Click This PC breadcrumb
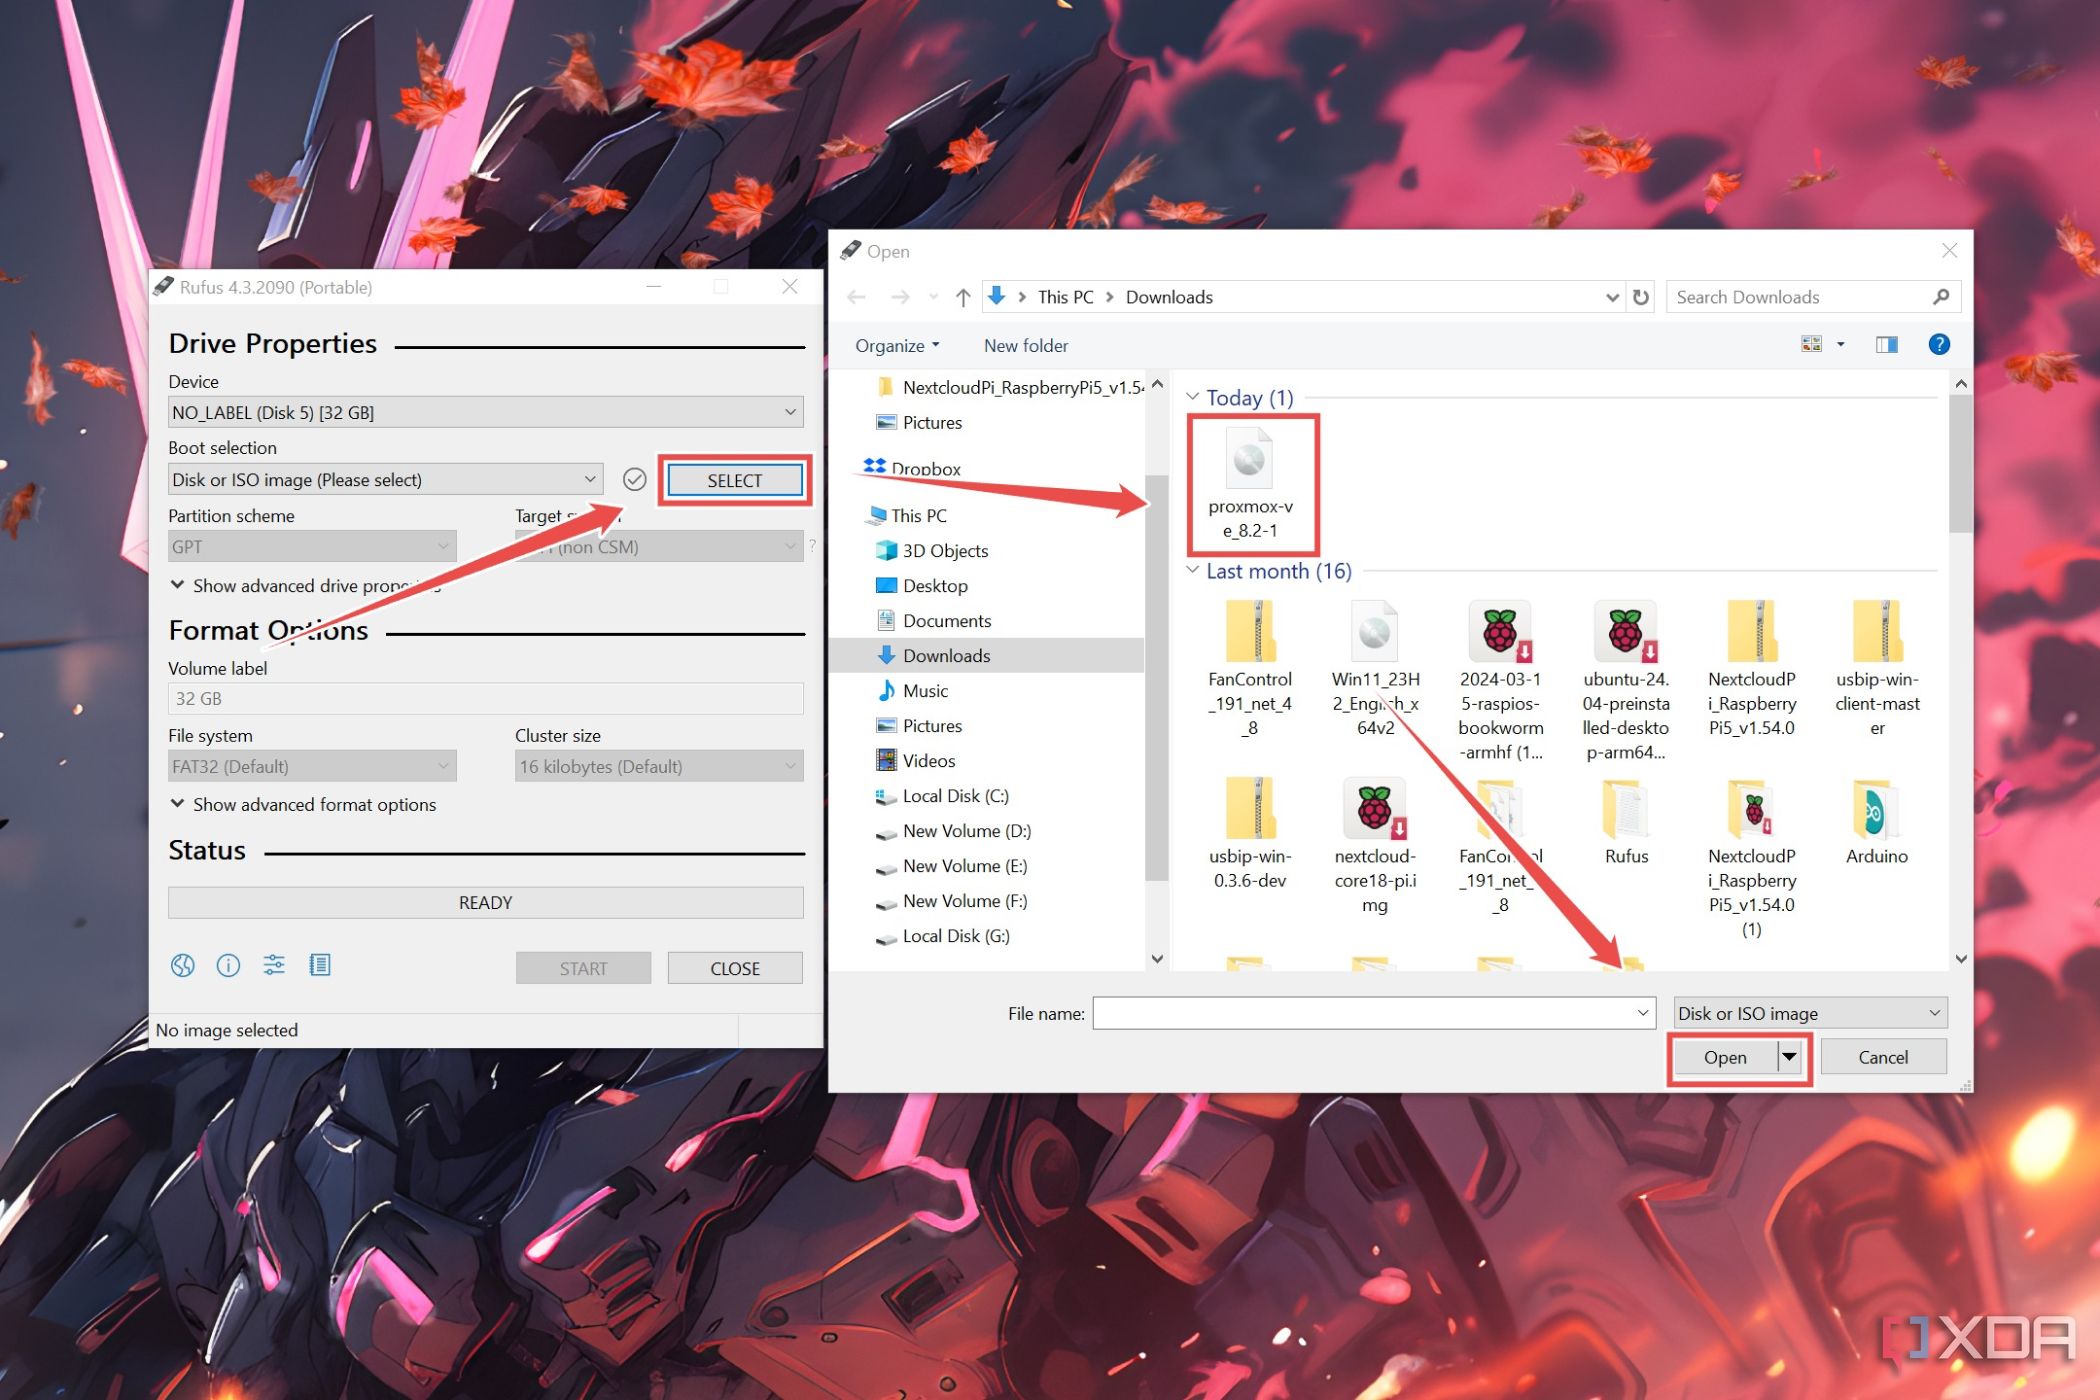The width and height of the screenshot is (2100, 1400). (1065, 297)
